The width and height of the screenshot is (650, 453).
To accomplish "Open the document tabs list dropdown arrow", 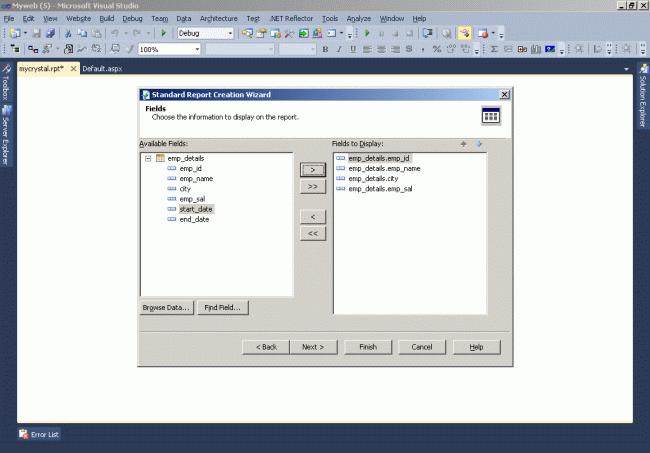I will [626, 69].
